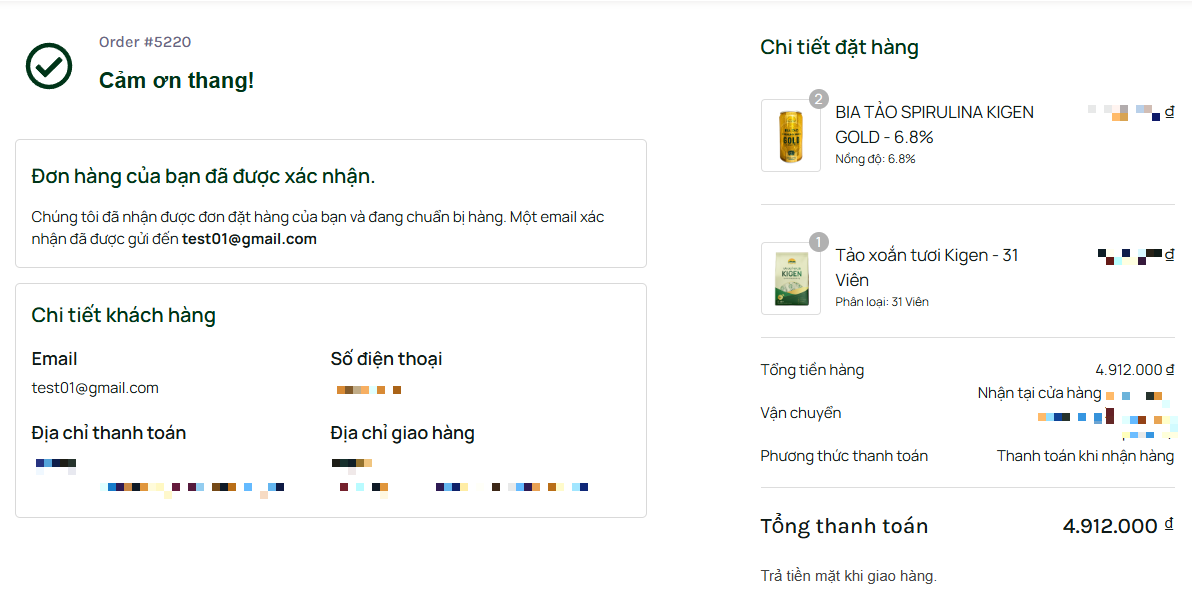
Task: Open the Tảo xoắn Kigen bag thumbnail
Action: [790, 279]
